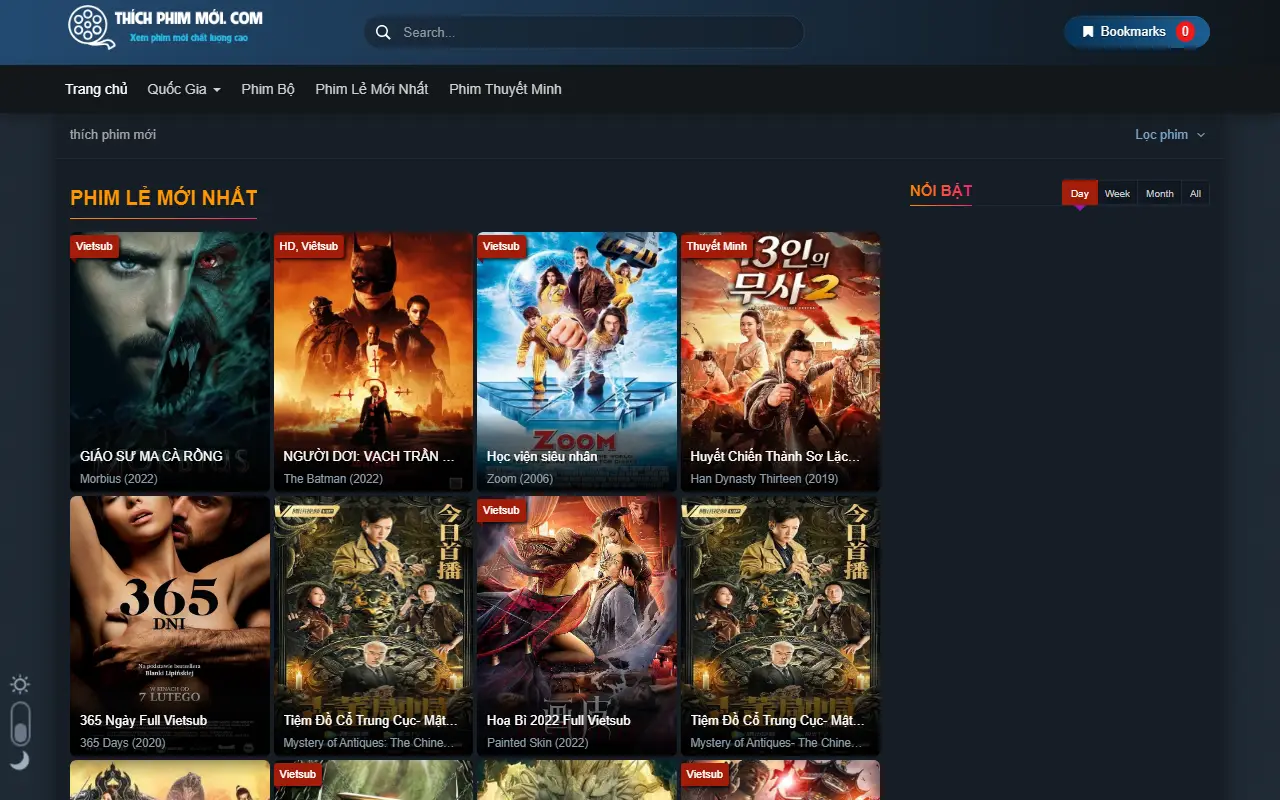Click Học viện siêu nhân title
Image resolution: width=1280 pixels, height=800 pixels.
[x=542, y=456]
